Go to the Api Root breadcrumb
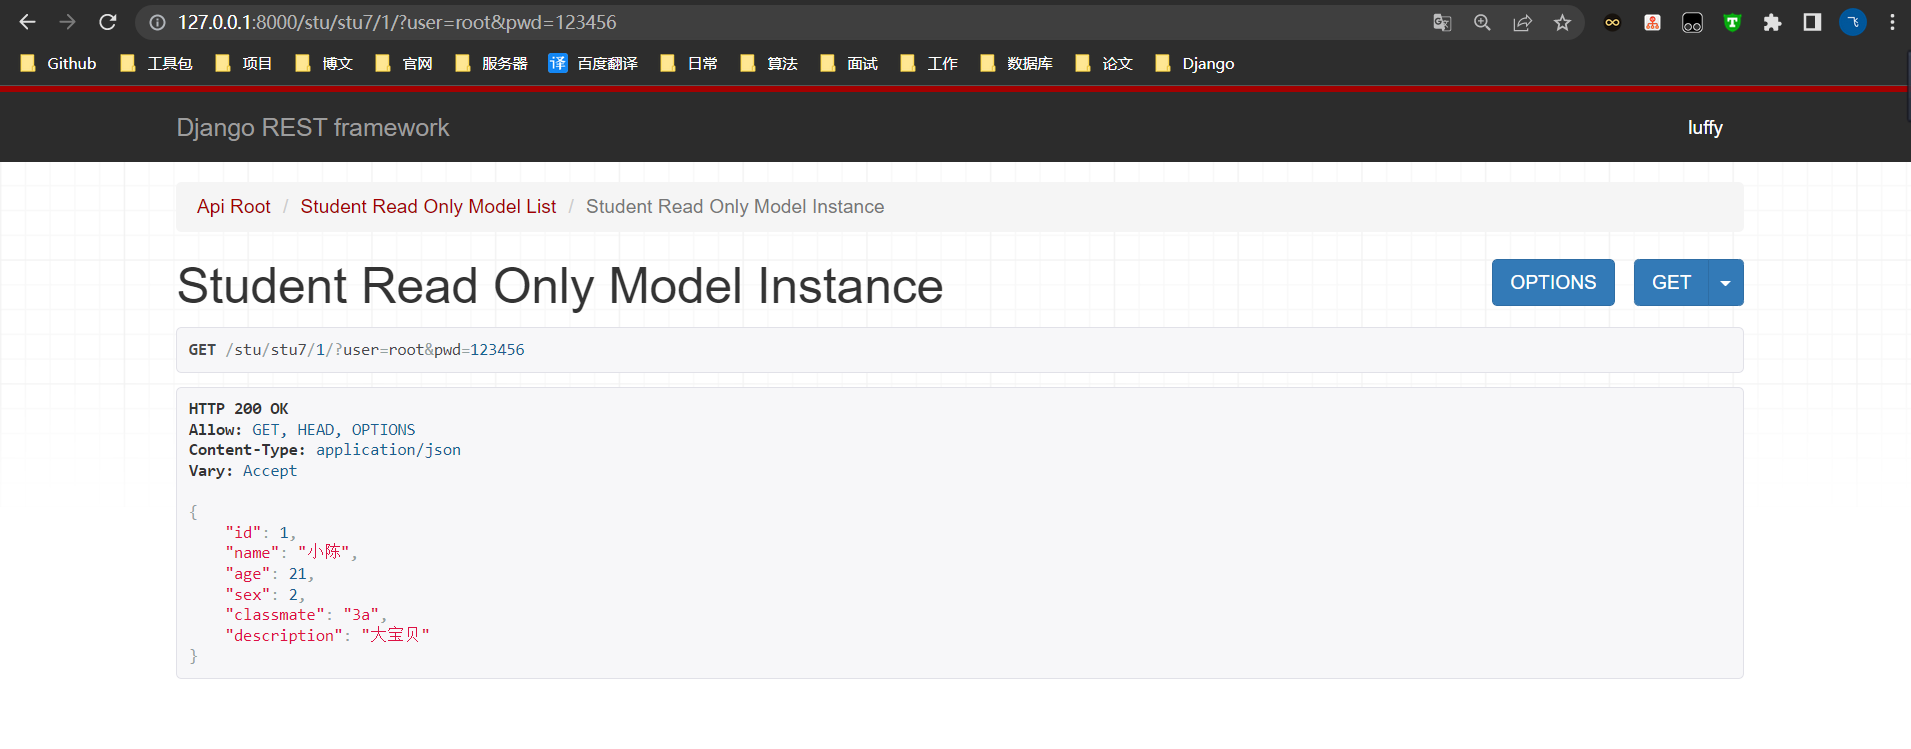Image resolution: width=1911 pixels, height=749 pixels. pyautogui.click(x=233, y=206)
